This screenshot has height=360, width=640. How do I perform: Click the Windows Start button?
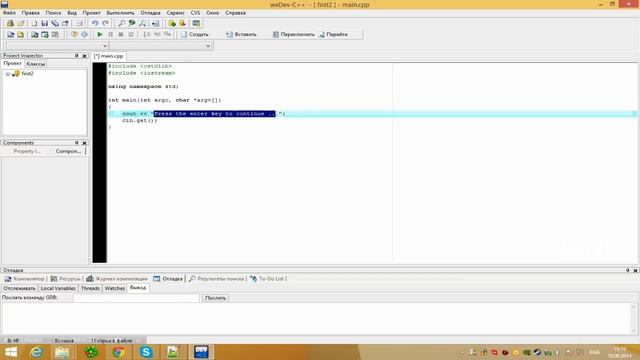pos(10,352)
